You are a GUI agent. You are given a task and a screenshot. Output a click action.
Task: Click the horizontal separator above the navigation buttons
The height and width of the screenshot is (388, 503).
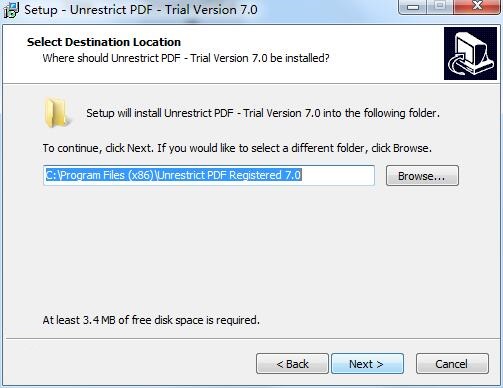coord(251,339)
